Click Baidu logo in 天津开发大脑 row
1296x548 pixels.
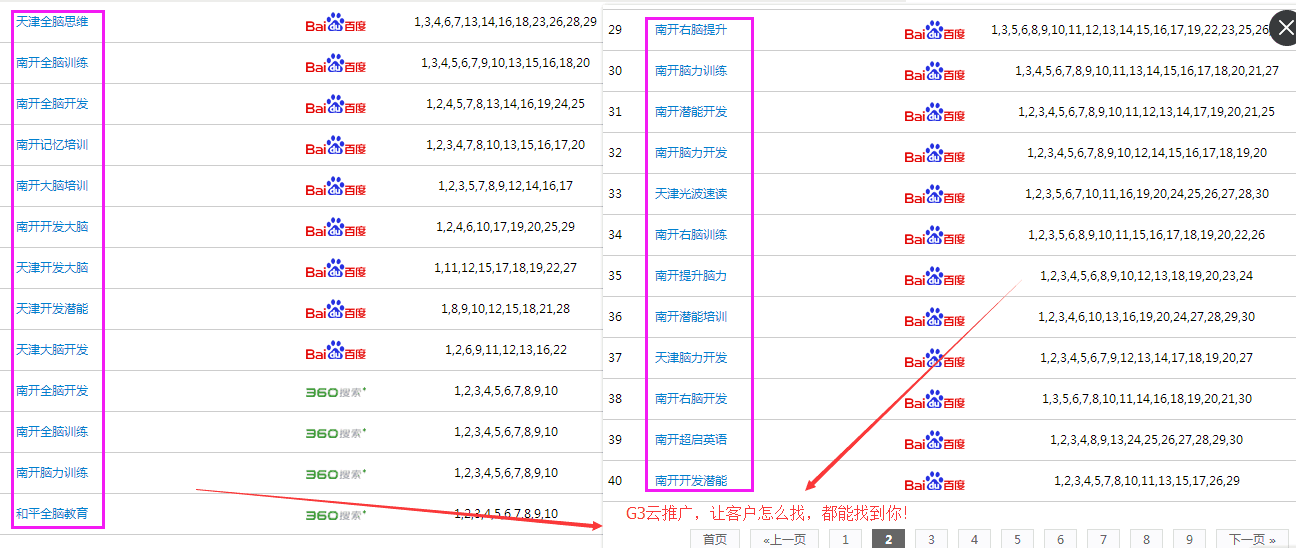click(336, 269)
